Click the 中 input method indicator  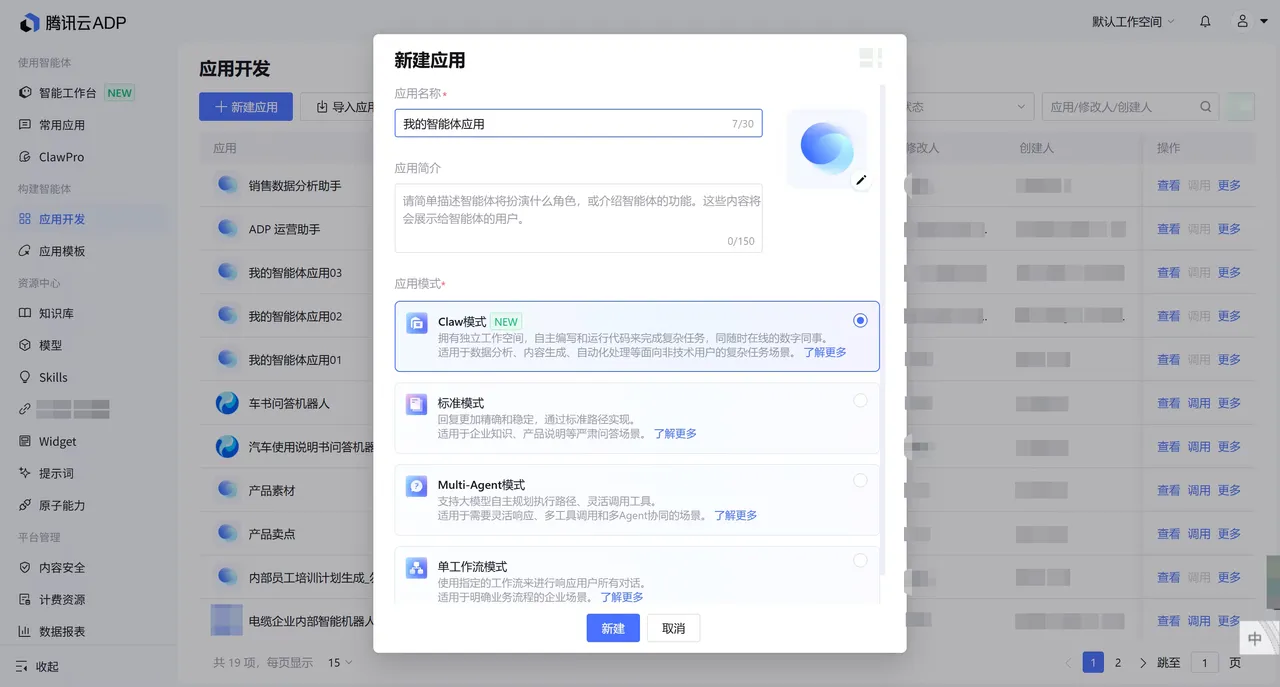tap(1255, 639)
